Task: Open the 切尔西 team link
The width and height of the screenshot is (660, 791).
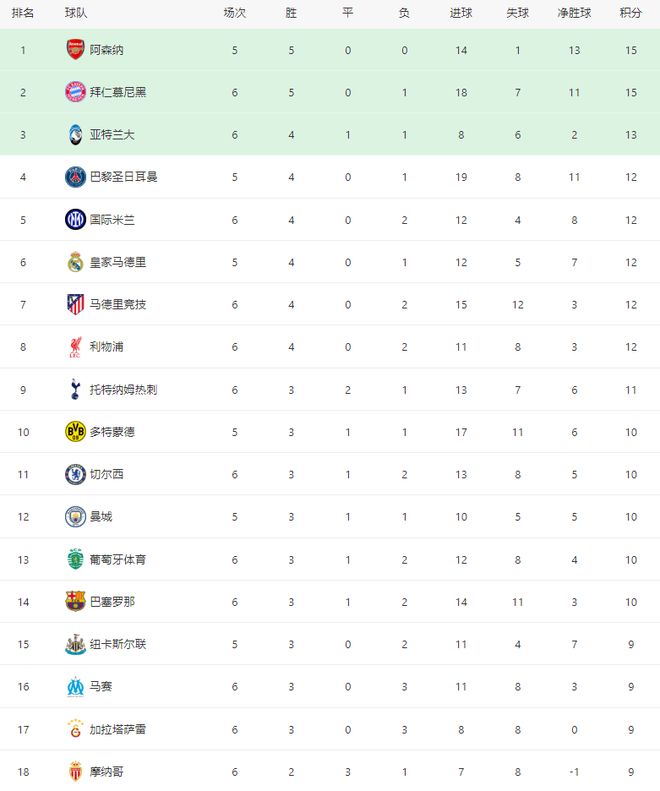Action: coord(107,474)
